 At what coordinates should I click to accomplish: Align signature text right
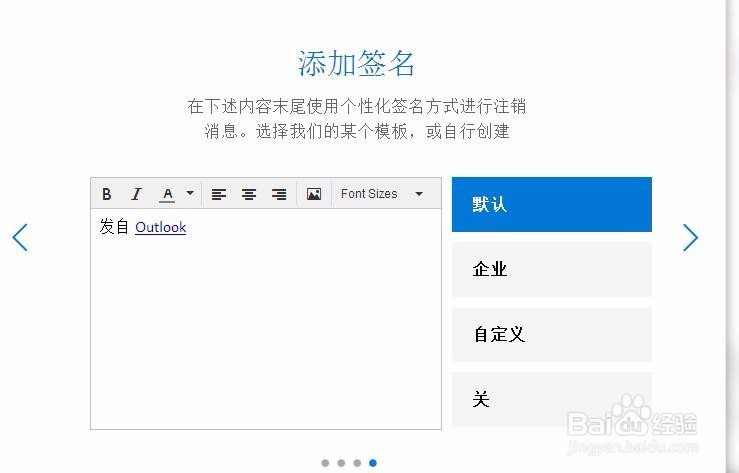(279, 194)
